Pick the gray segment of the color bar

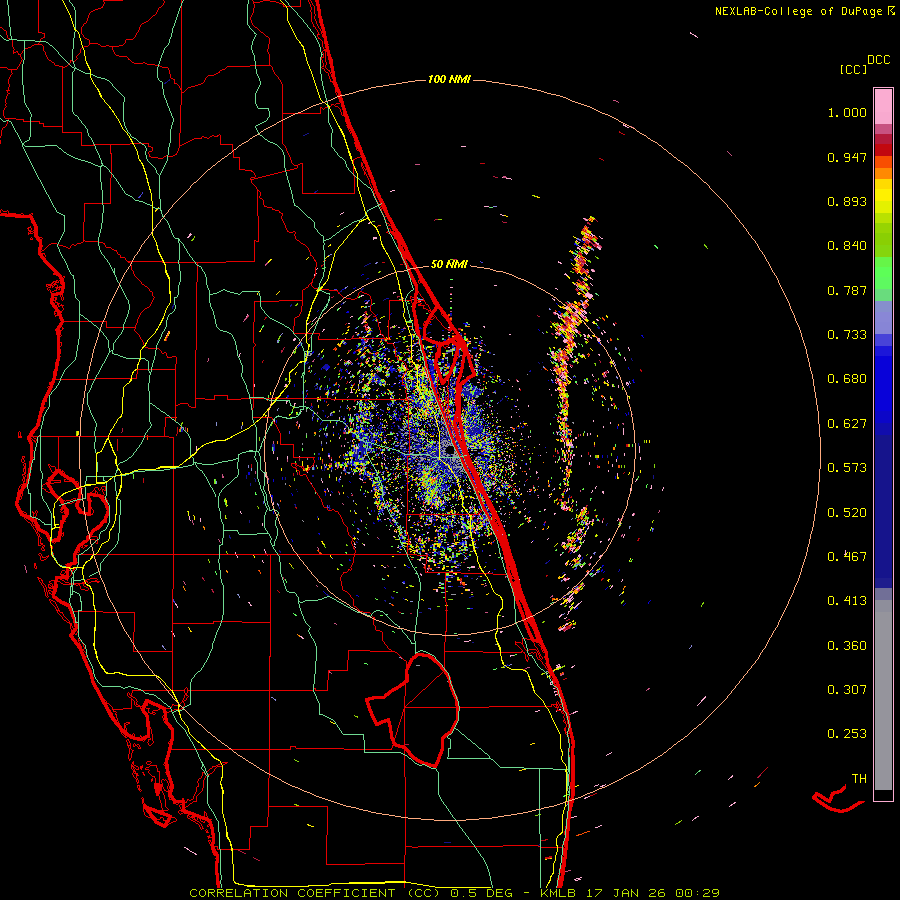click(883, 695)
